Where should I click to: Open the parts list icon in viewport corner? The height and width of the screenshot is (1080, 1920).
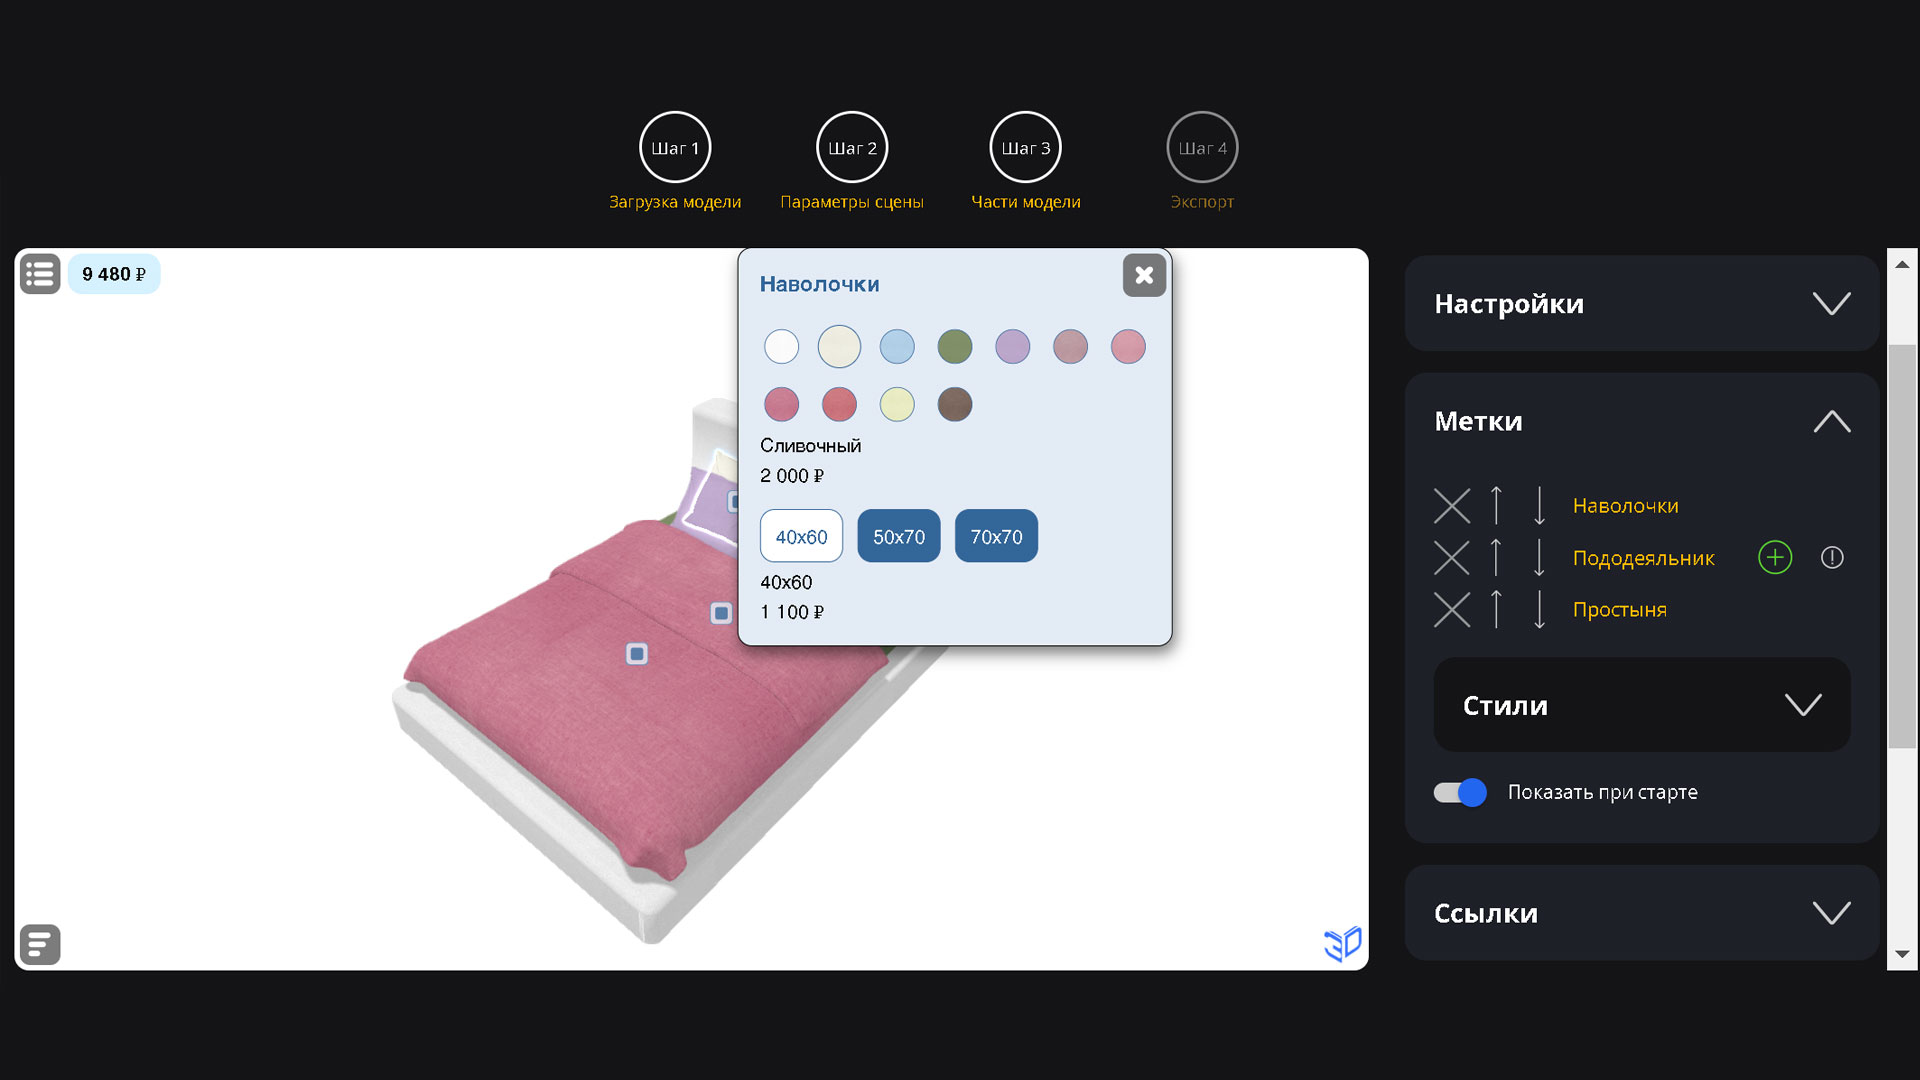(40, 273)
